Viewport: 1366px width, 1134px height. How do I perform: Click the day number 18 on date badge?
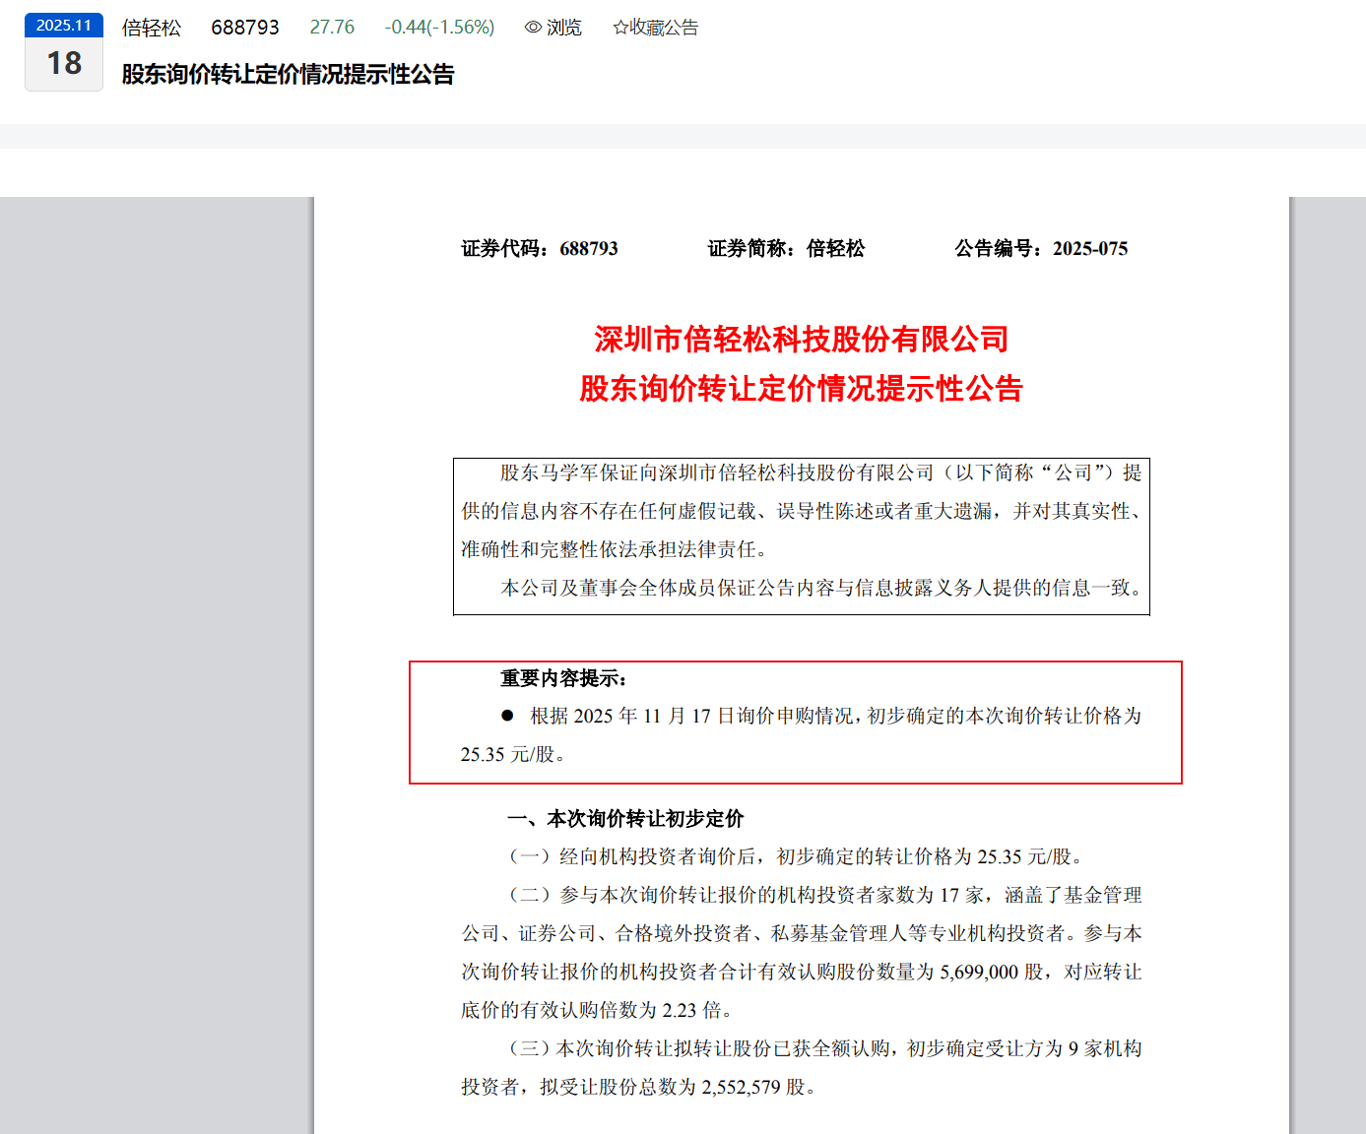[x=64, y=64]
